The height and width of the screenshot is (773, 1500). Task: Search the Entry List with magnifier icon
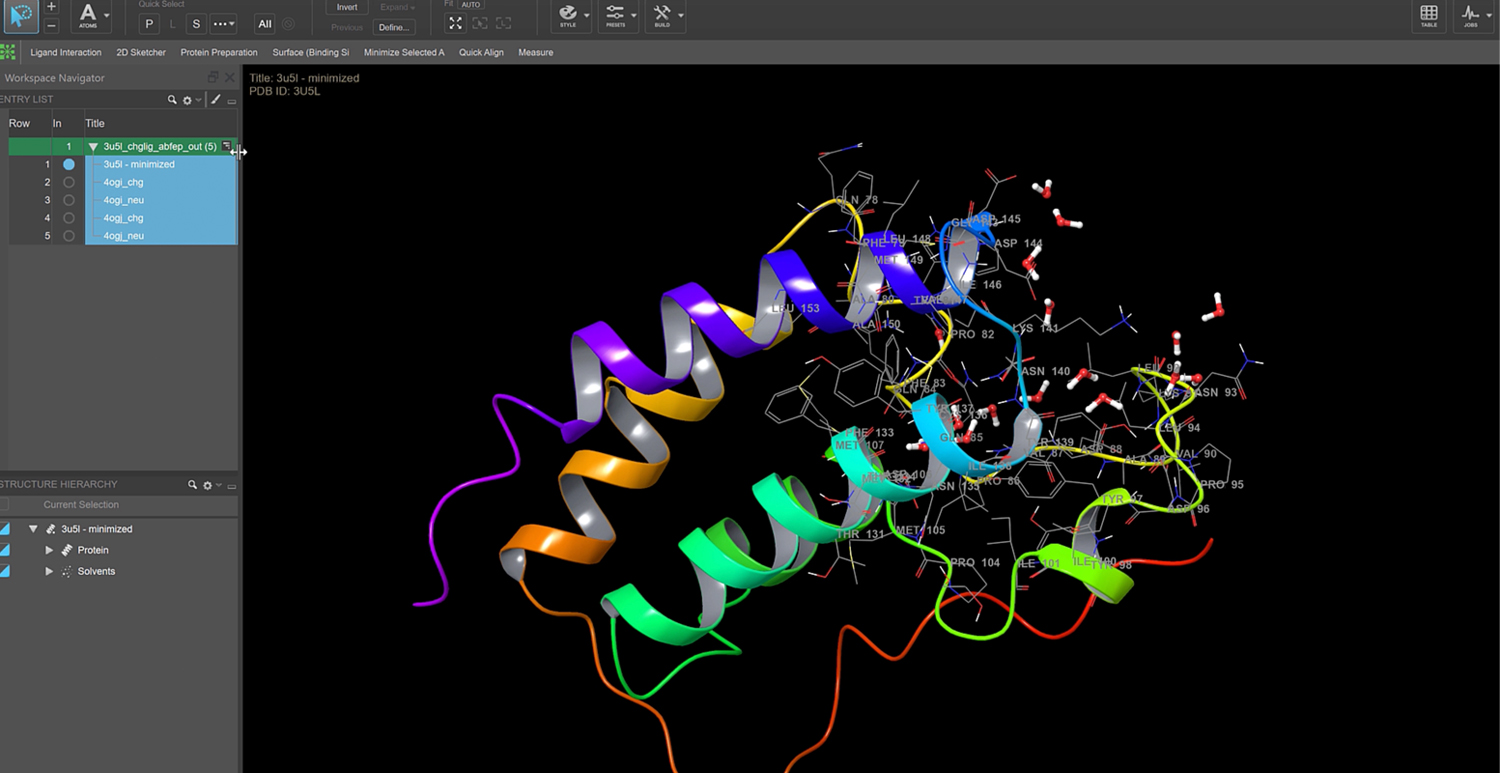coord(172,100)
